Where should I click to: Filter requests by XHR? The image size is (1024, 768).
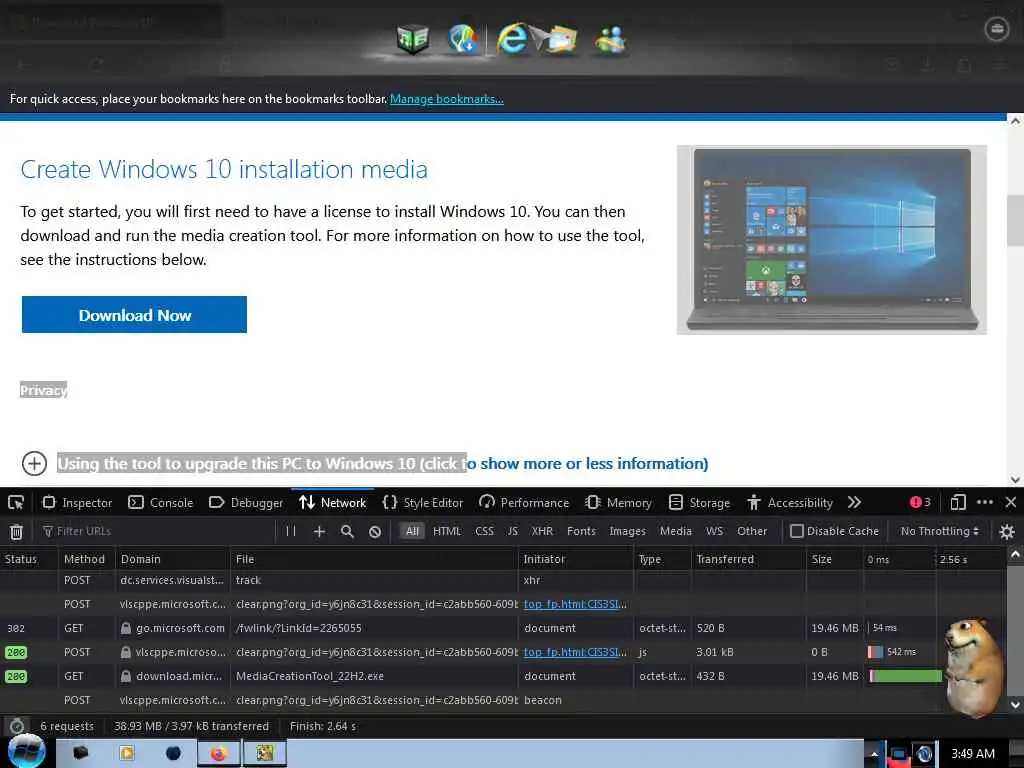click(x=542, y=531)
